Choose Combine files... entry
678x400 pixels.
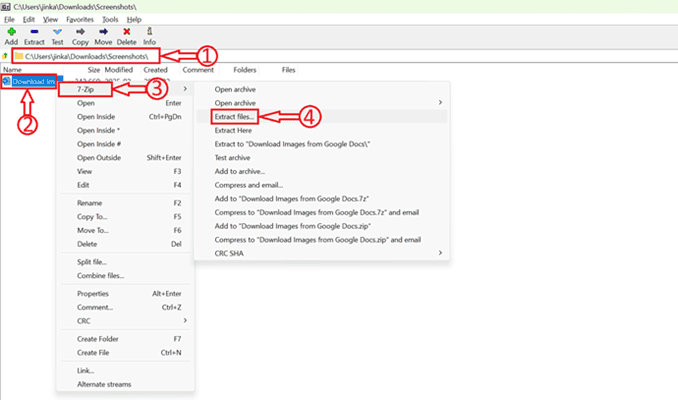pyautogui.click(x=125, y=275)
